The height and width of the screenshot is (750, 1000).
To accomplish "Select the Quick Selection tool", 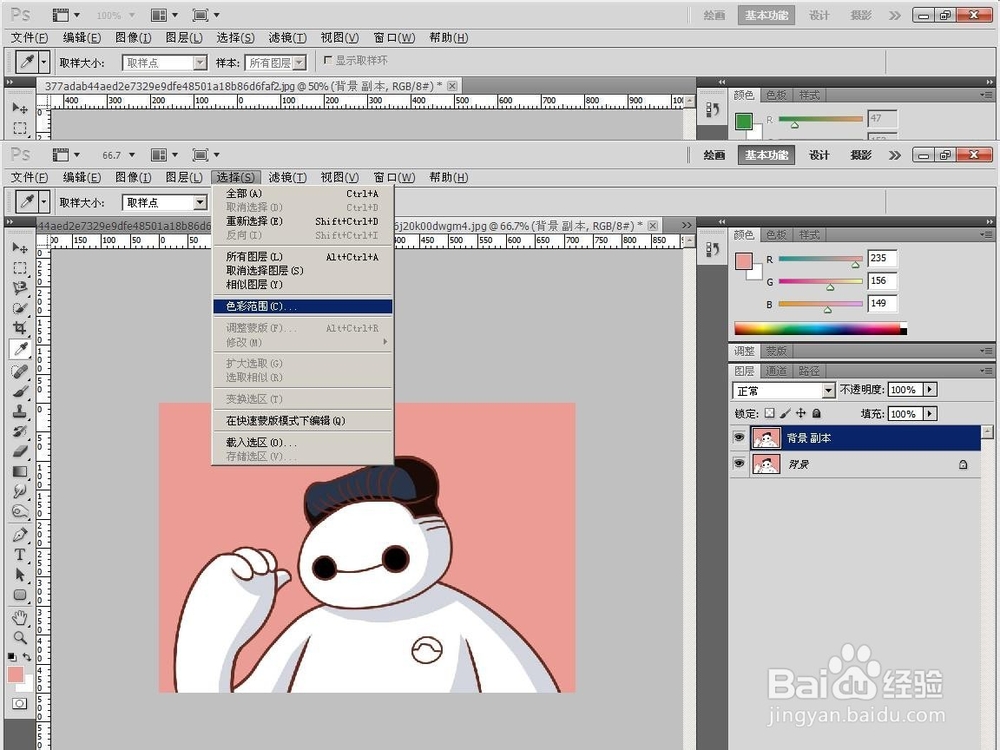I will tap(20, 308).
